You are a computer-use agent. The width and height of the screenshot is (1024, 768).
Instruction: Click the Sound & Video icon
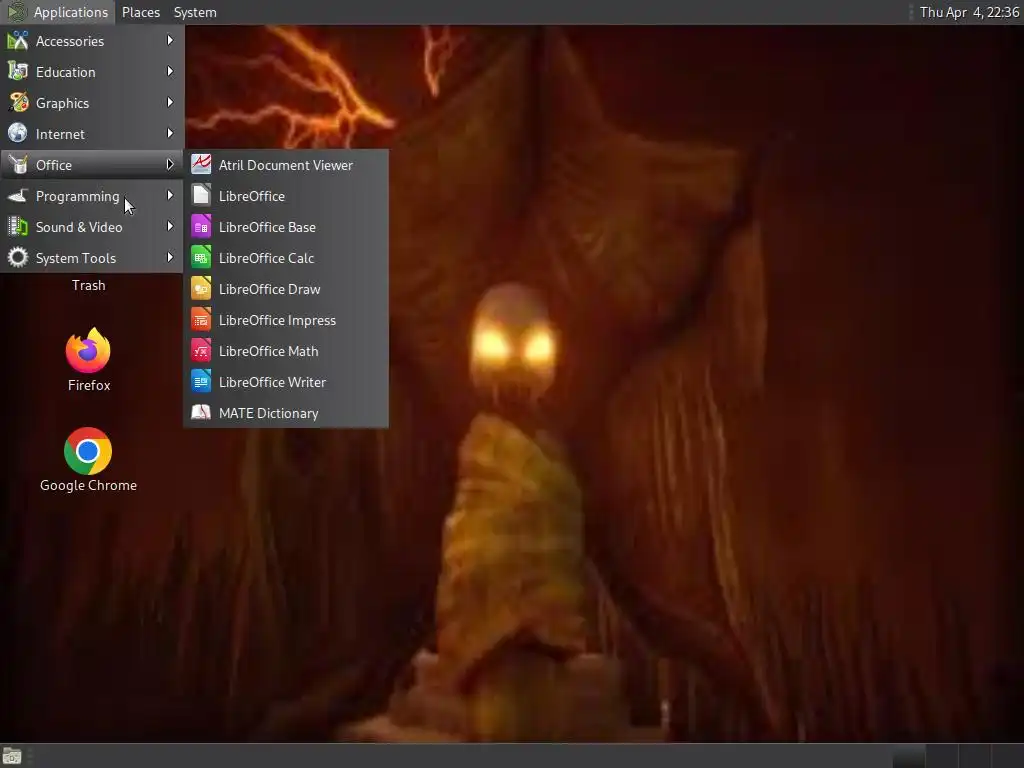click(x=18, y=227)
